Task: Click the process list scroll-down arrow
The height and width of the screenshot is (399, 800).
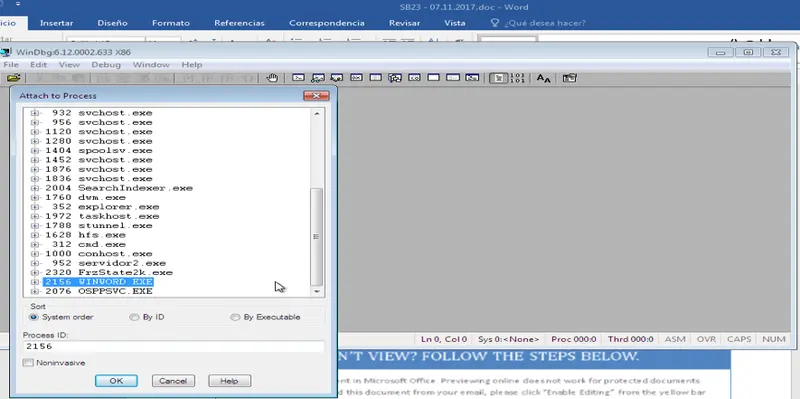Action: coord(317,291)
